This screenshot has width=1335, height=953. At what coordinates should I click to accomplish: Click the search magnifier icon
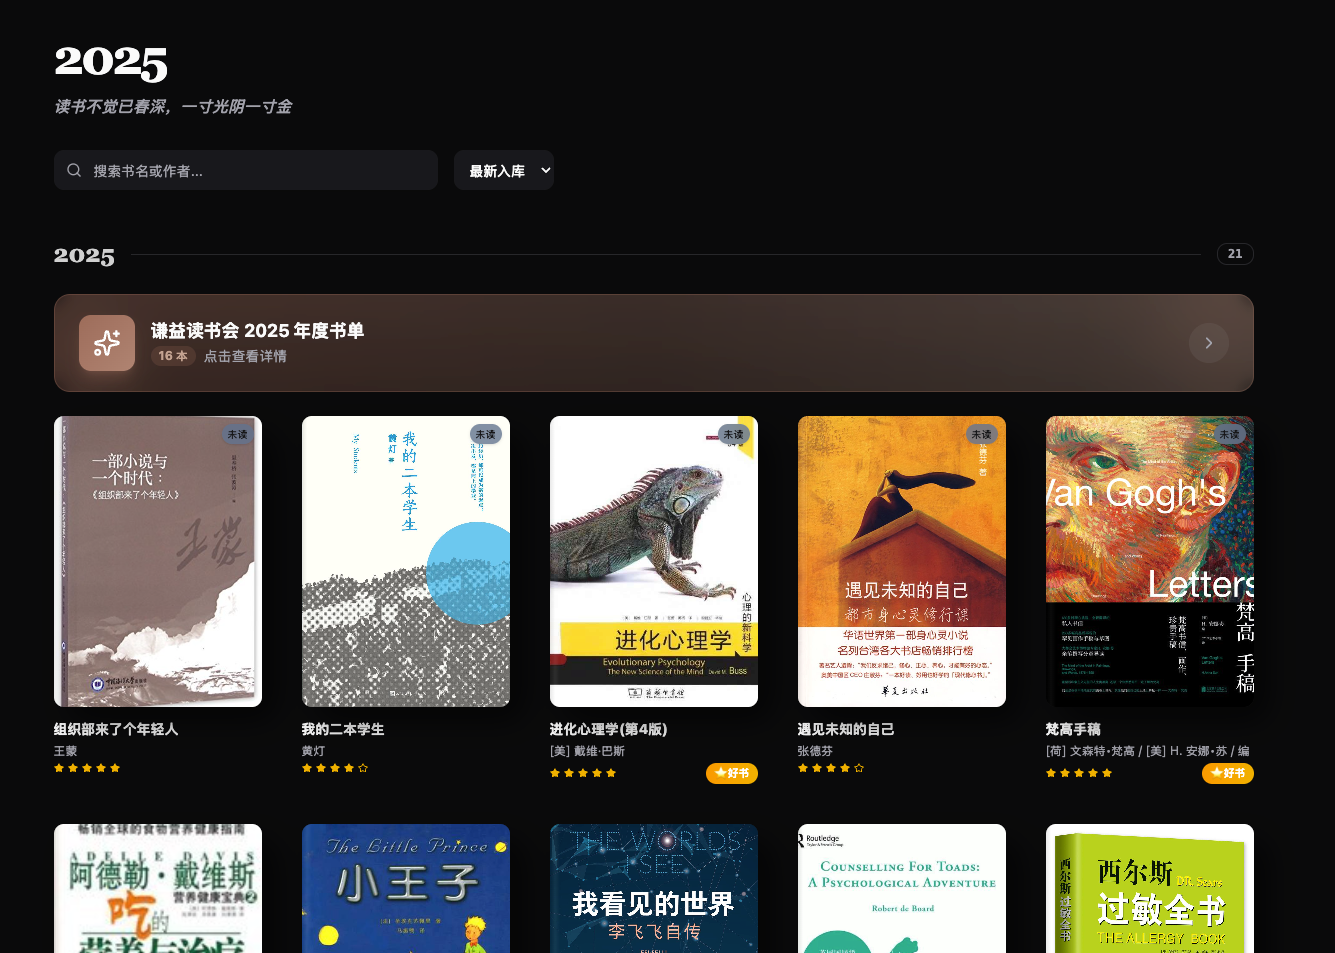click(x=74, y=171)
